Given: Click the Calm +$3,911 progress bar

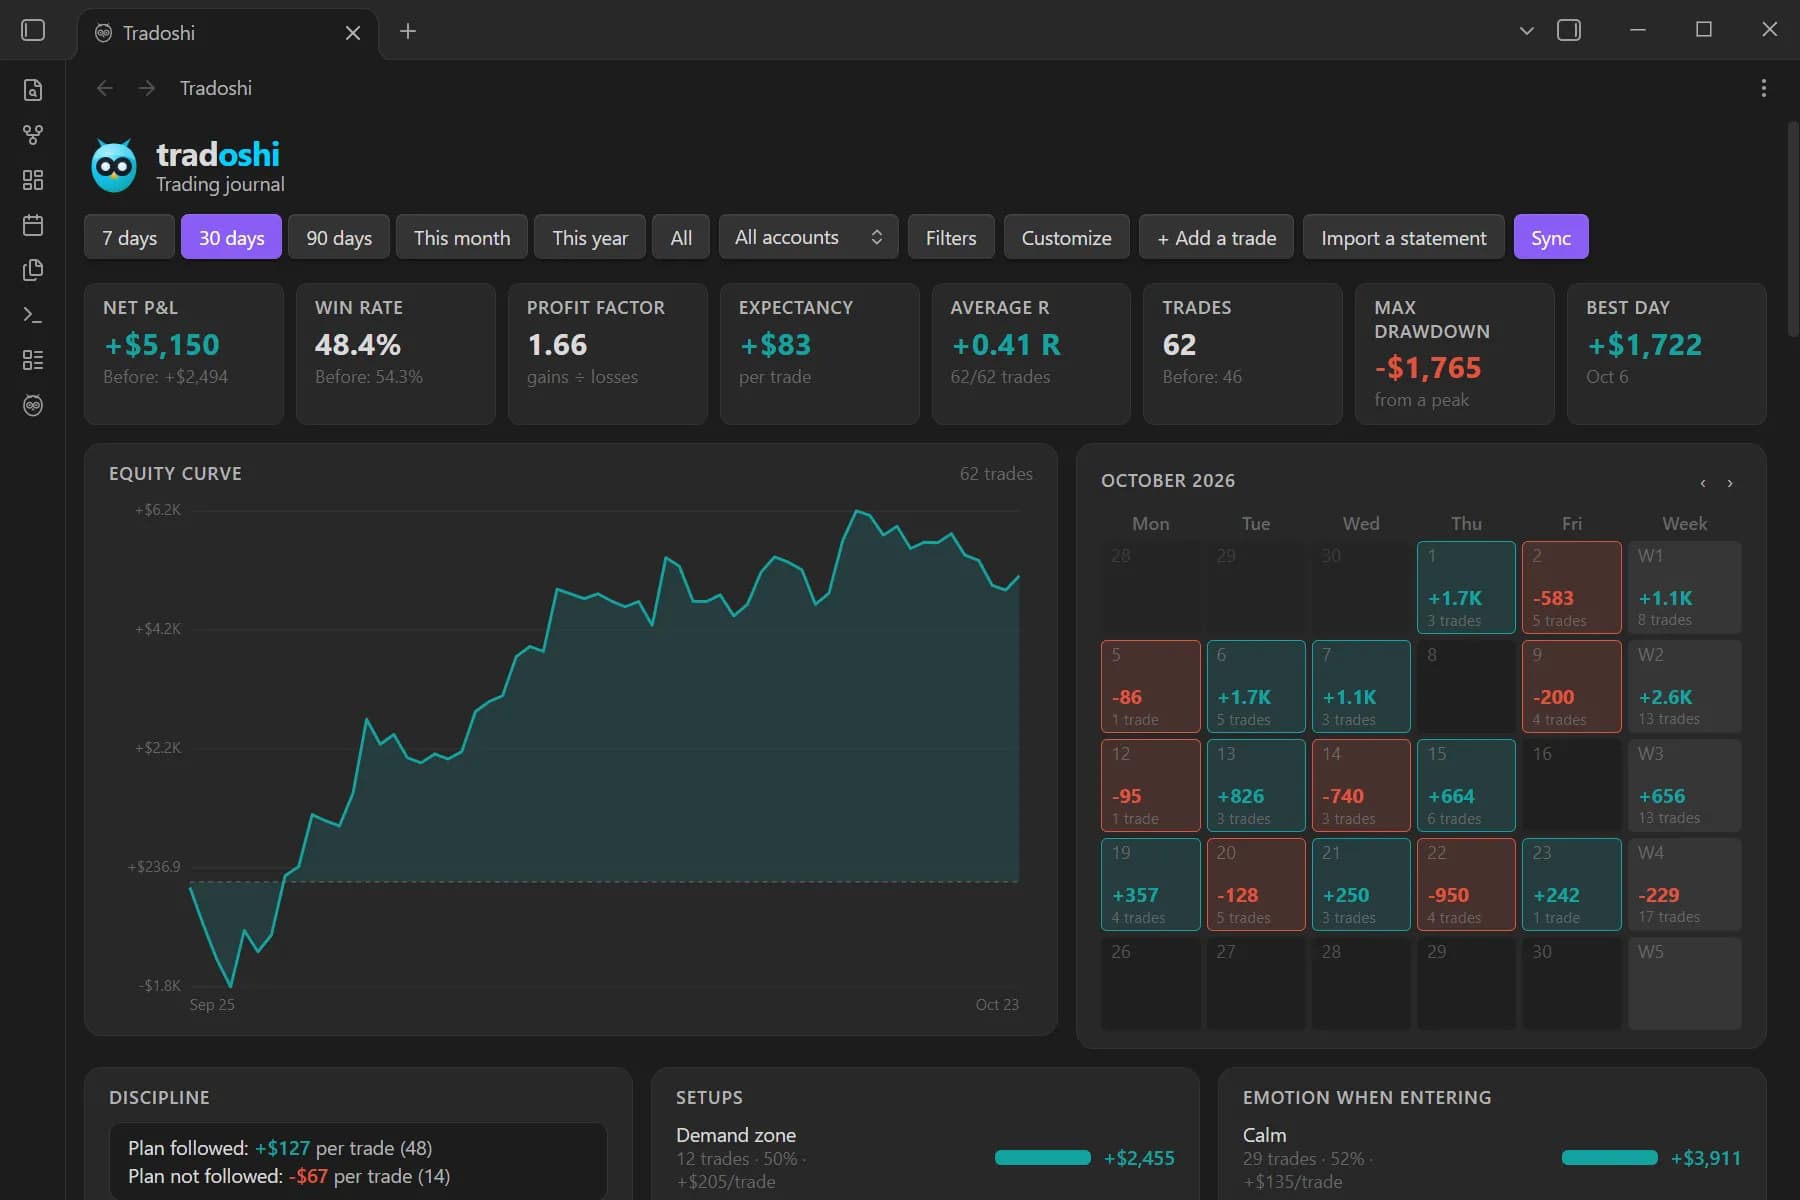Looking at the screenshot, I should point(1609,1158).
